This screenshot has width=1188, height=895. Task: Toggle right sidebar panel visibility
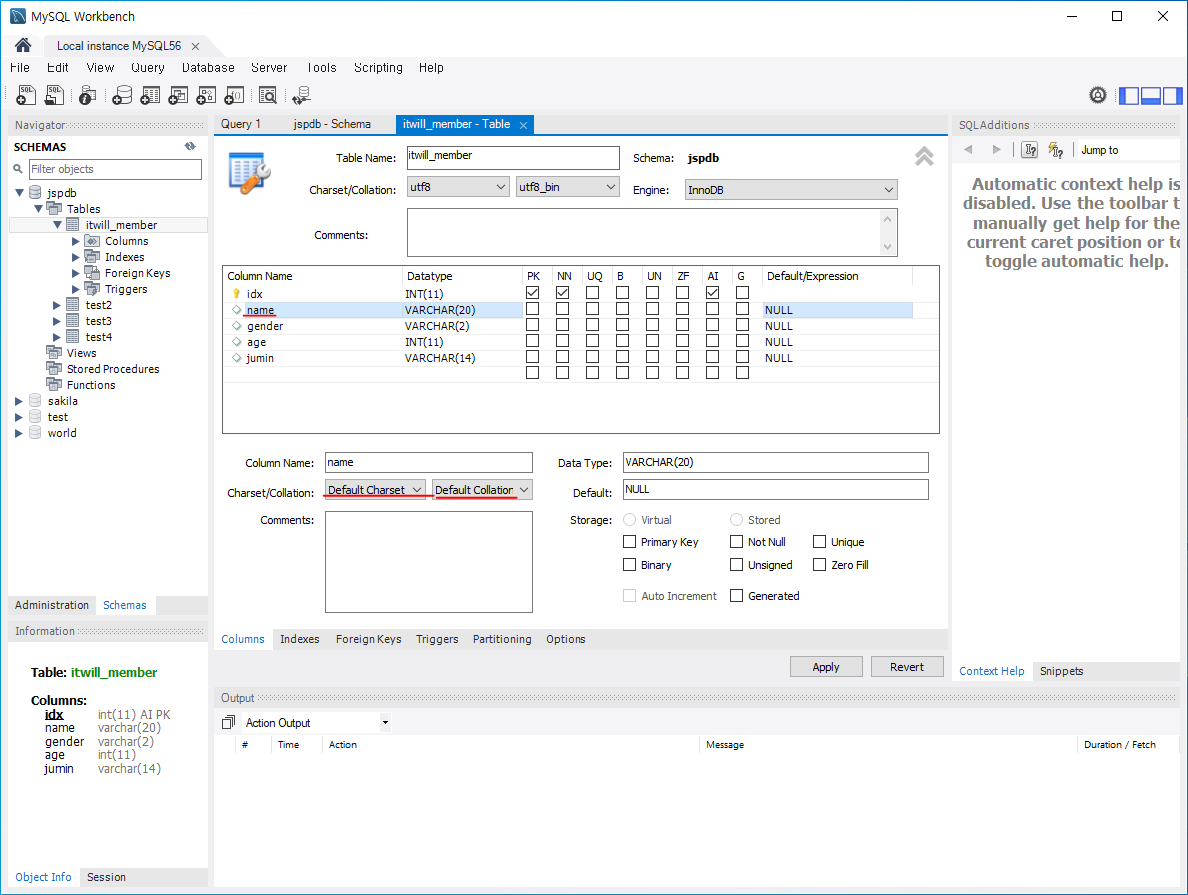[x=1172, y=95]
